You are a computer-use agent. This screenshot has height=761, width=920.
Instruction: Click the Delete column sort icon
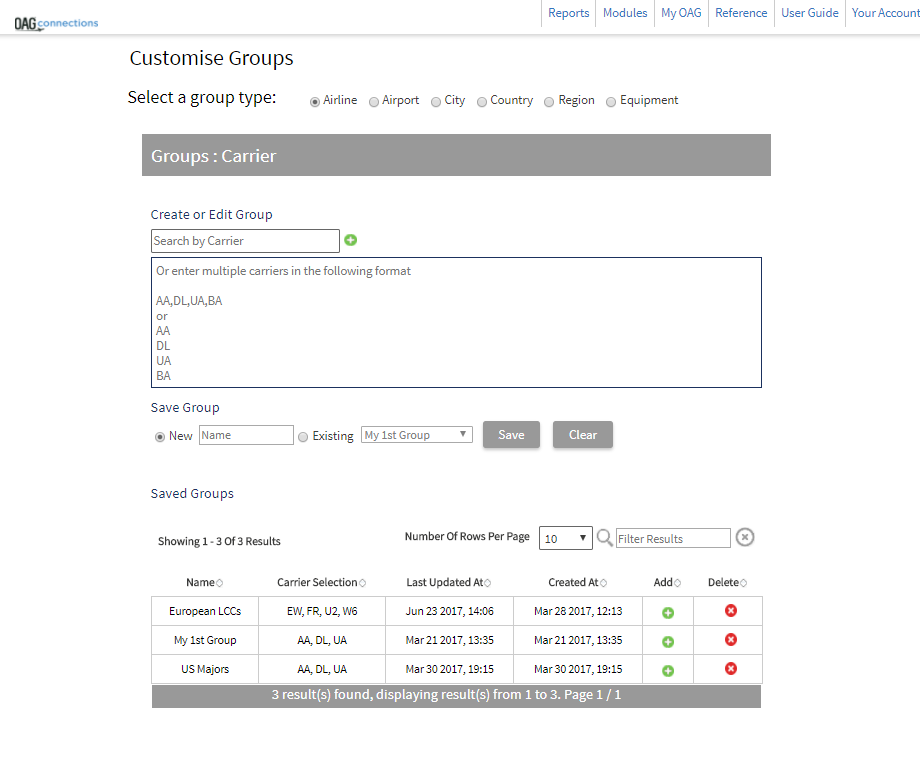coord(743,583)
